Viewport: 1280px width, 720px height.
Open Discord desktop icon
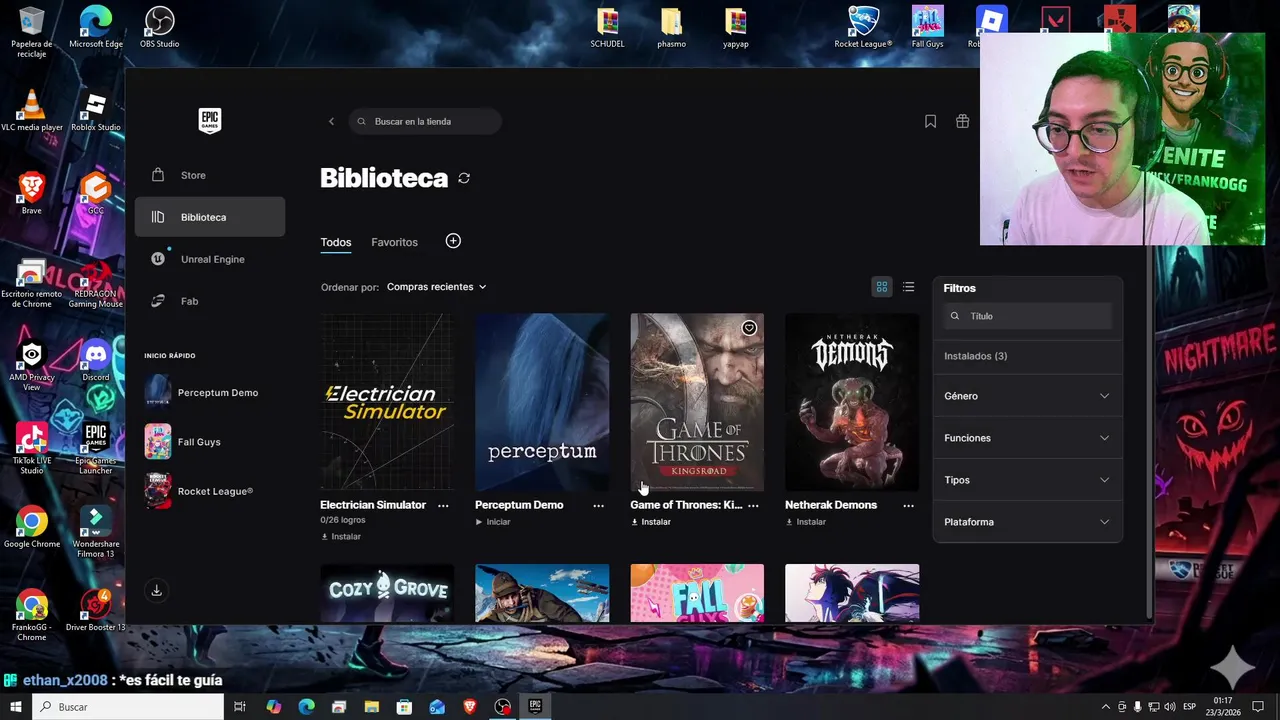pyautogui.click(x=96, y=360)
